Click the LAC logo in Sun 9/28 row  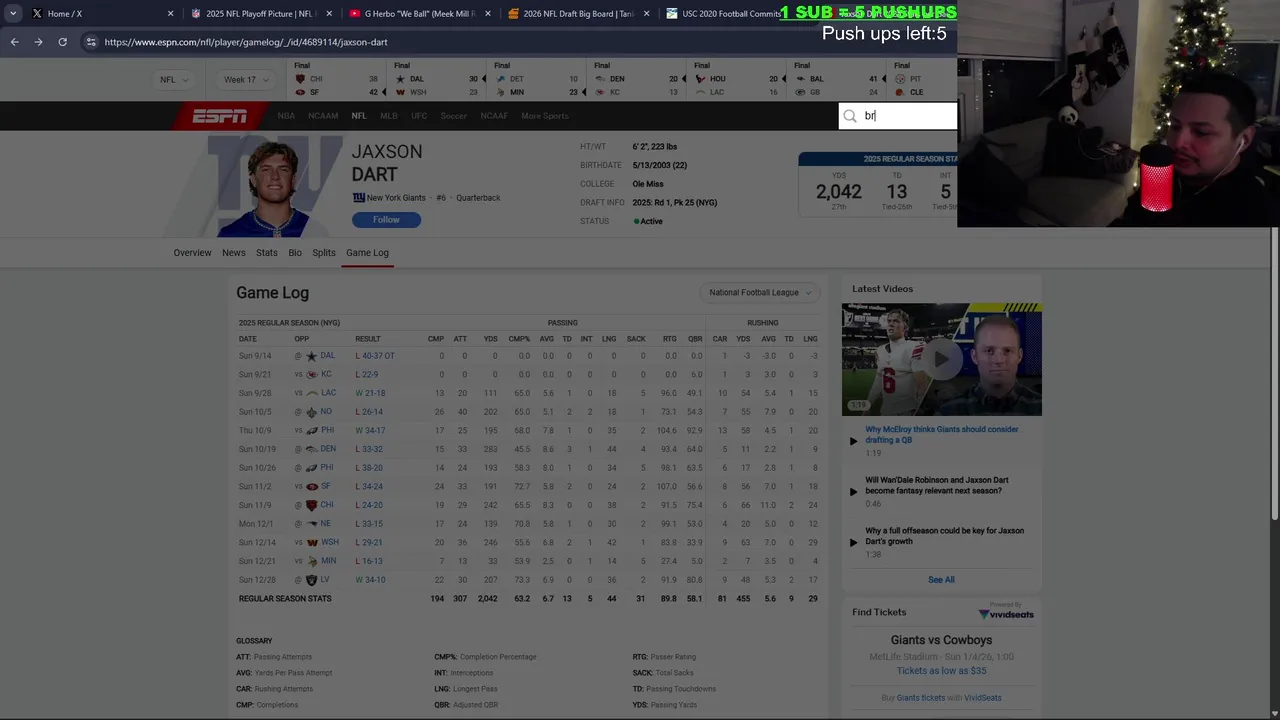point(311,393)
